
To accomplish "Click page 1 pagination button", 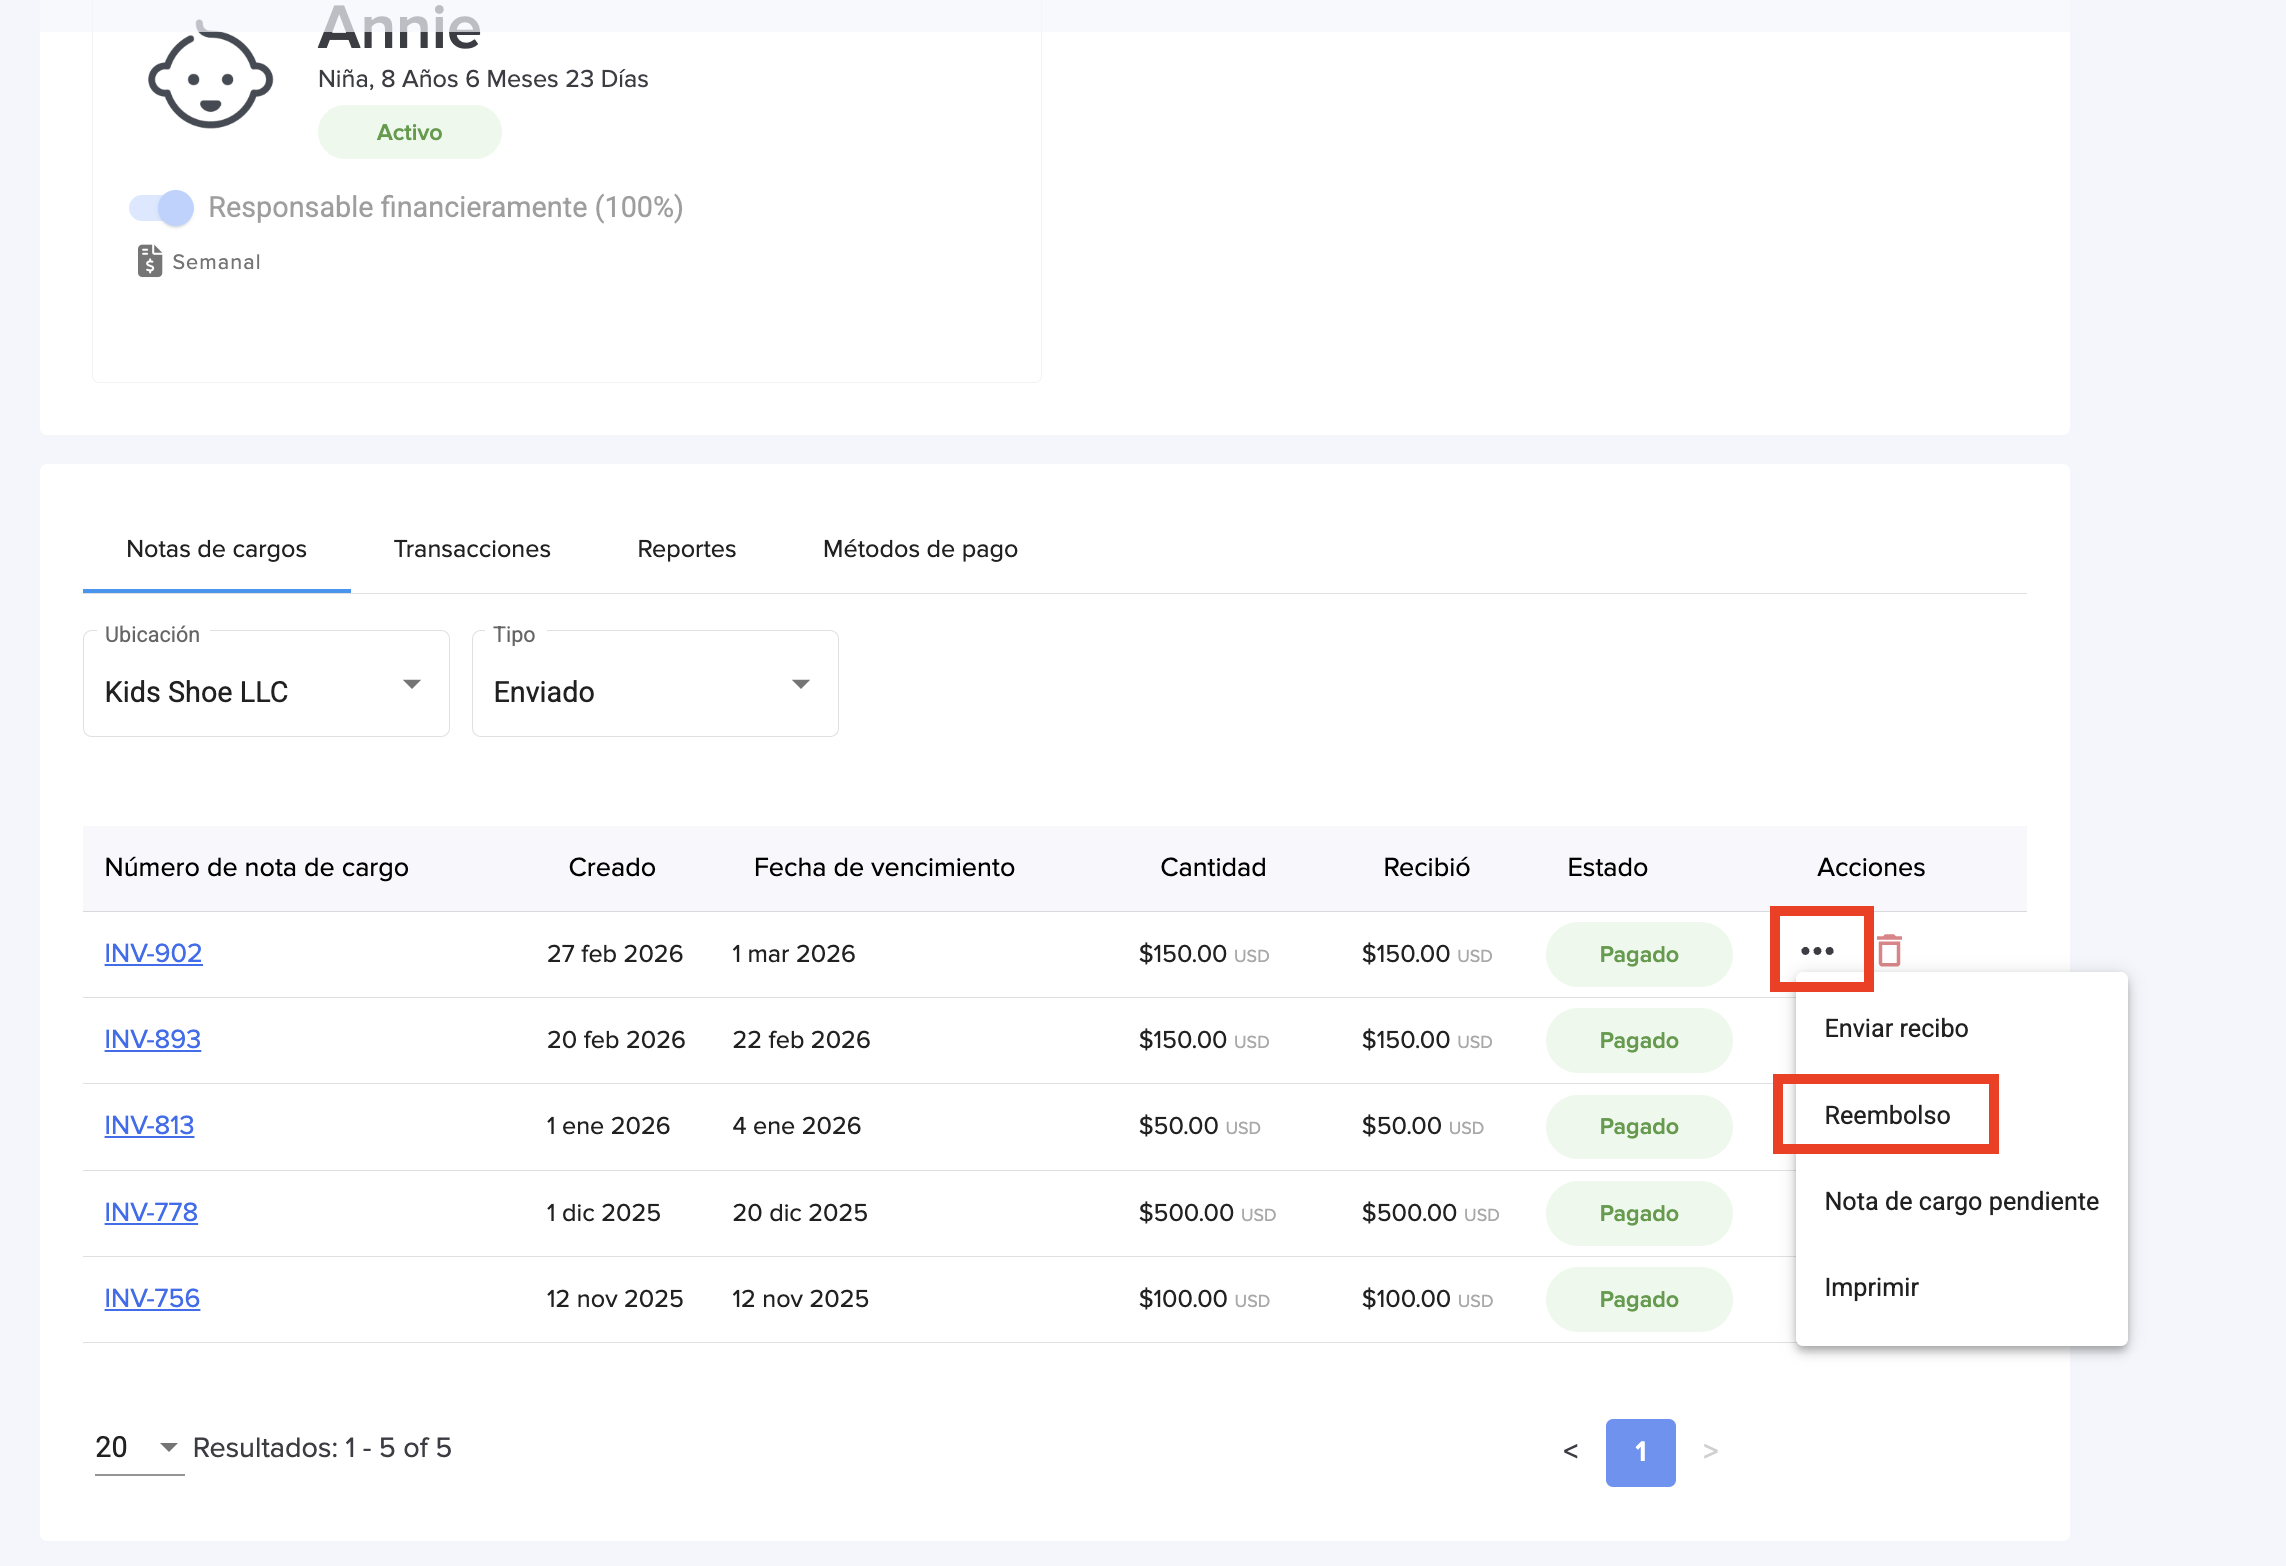I will (x=1640, y=1451).
